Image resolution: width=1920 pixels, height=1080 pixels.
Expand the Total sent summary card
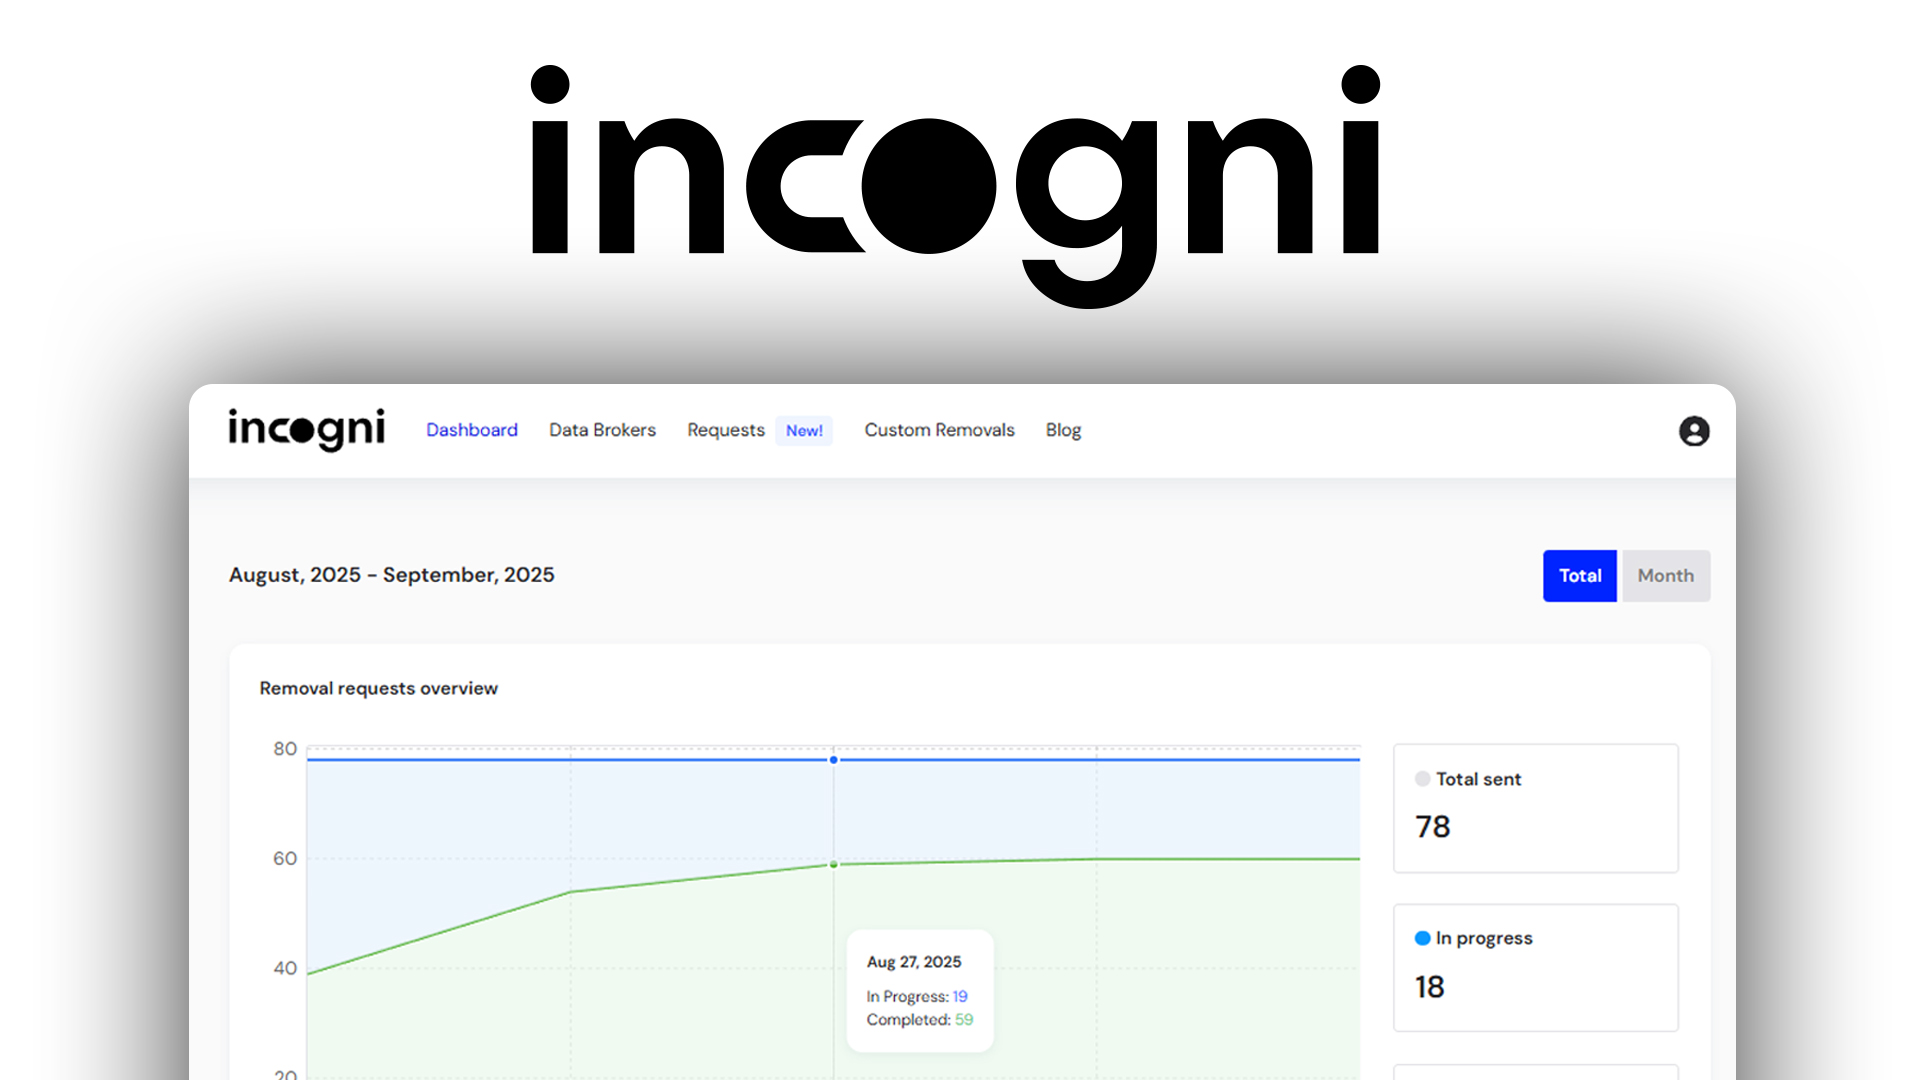pos(1535,808)
